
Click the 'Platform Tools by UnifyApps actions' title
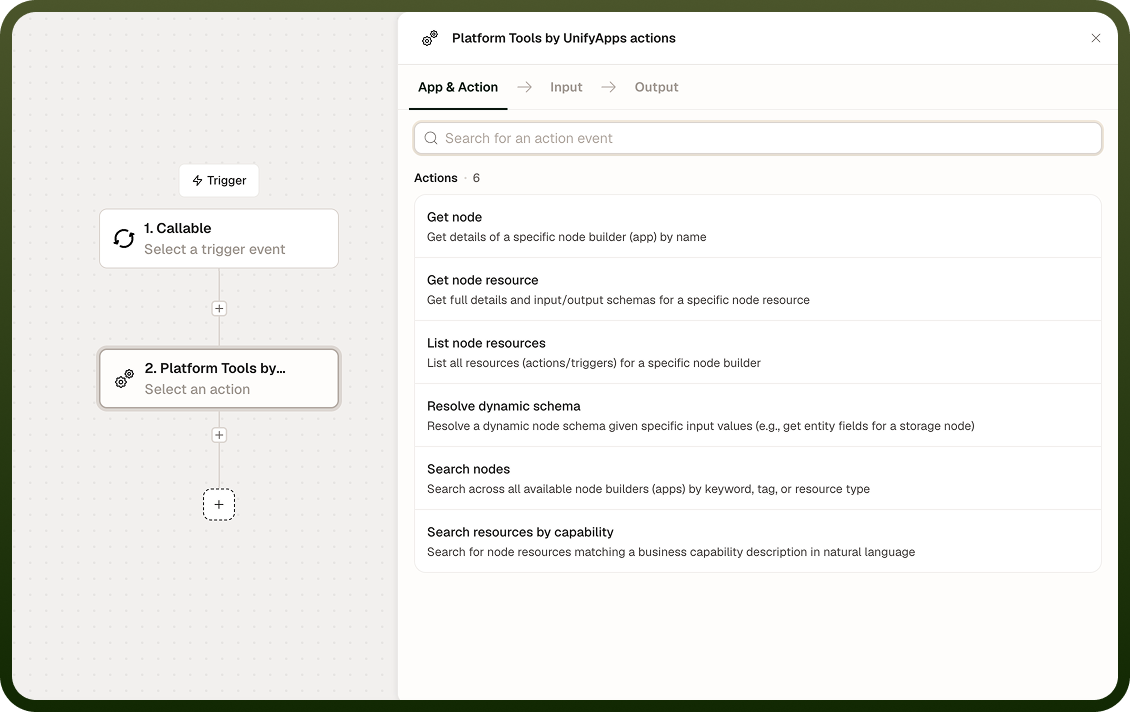coord(564,38)
